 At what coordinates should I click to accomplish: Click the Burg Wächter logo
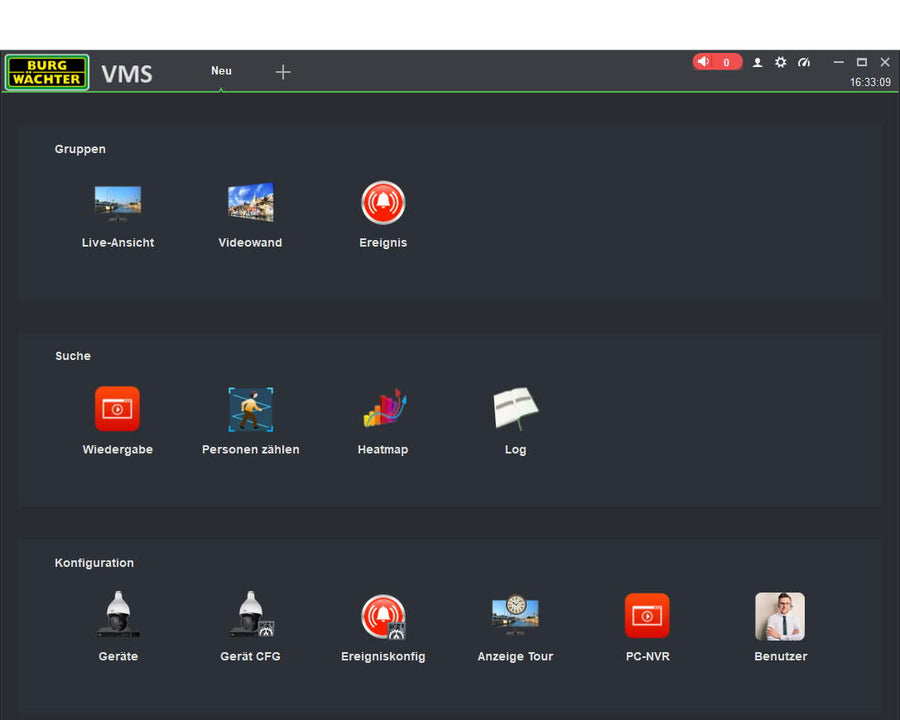coord(47,72)
